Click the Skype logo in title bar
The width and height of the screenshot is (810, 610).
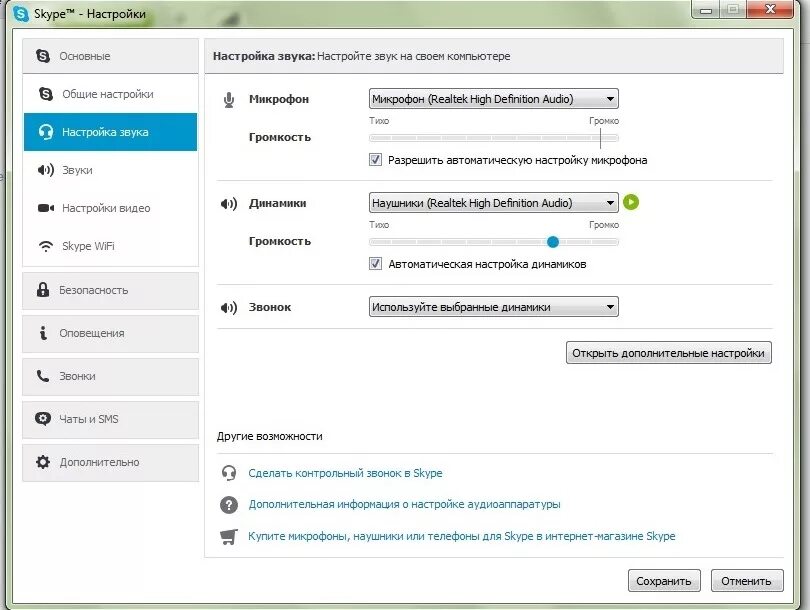point(21,13)
